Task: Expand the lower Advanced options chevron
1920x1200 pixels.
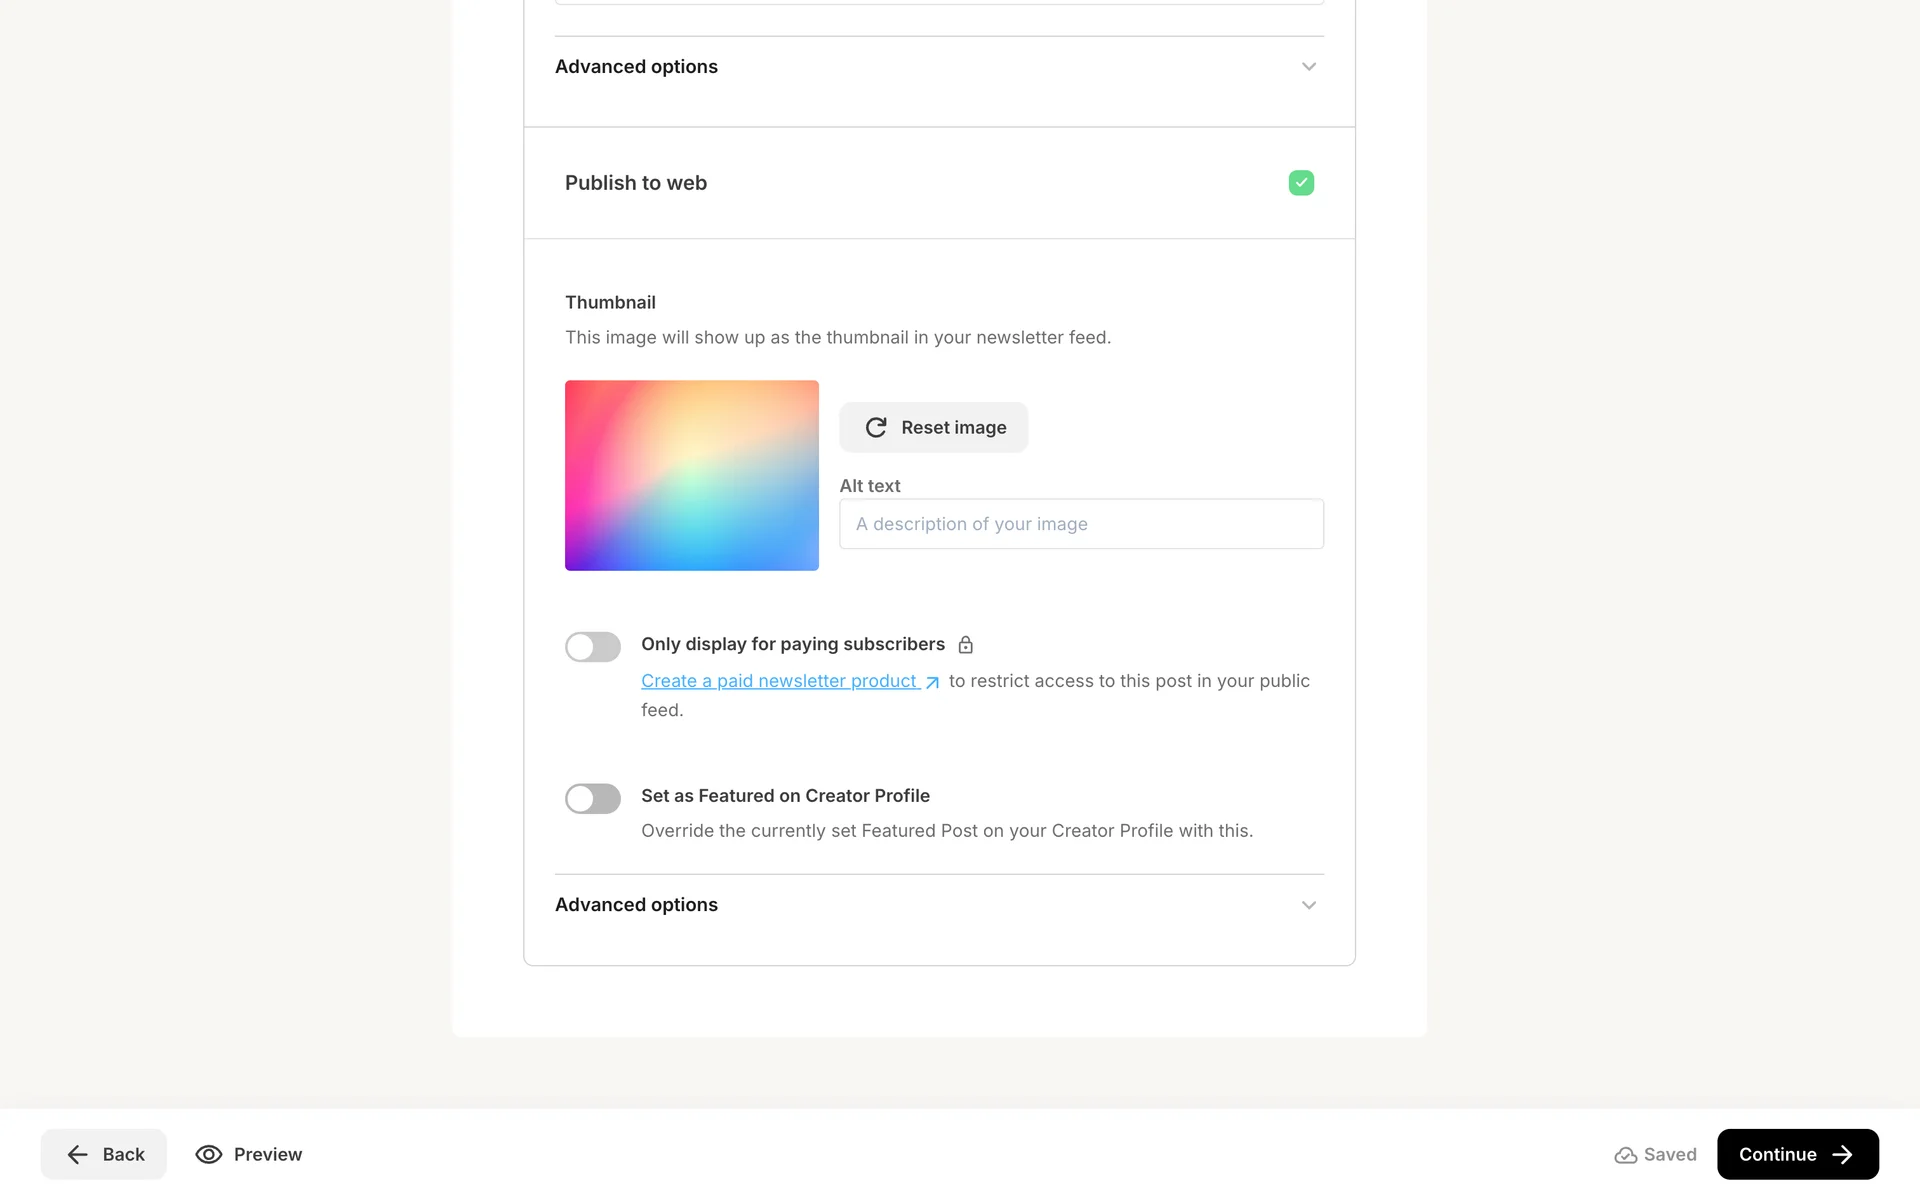Action: (x=1308, y=905)
